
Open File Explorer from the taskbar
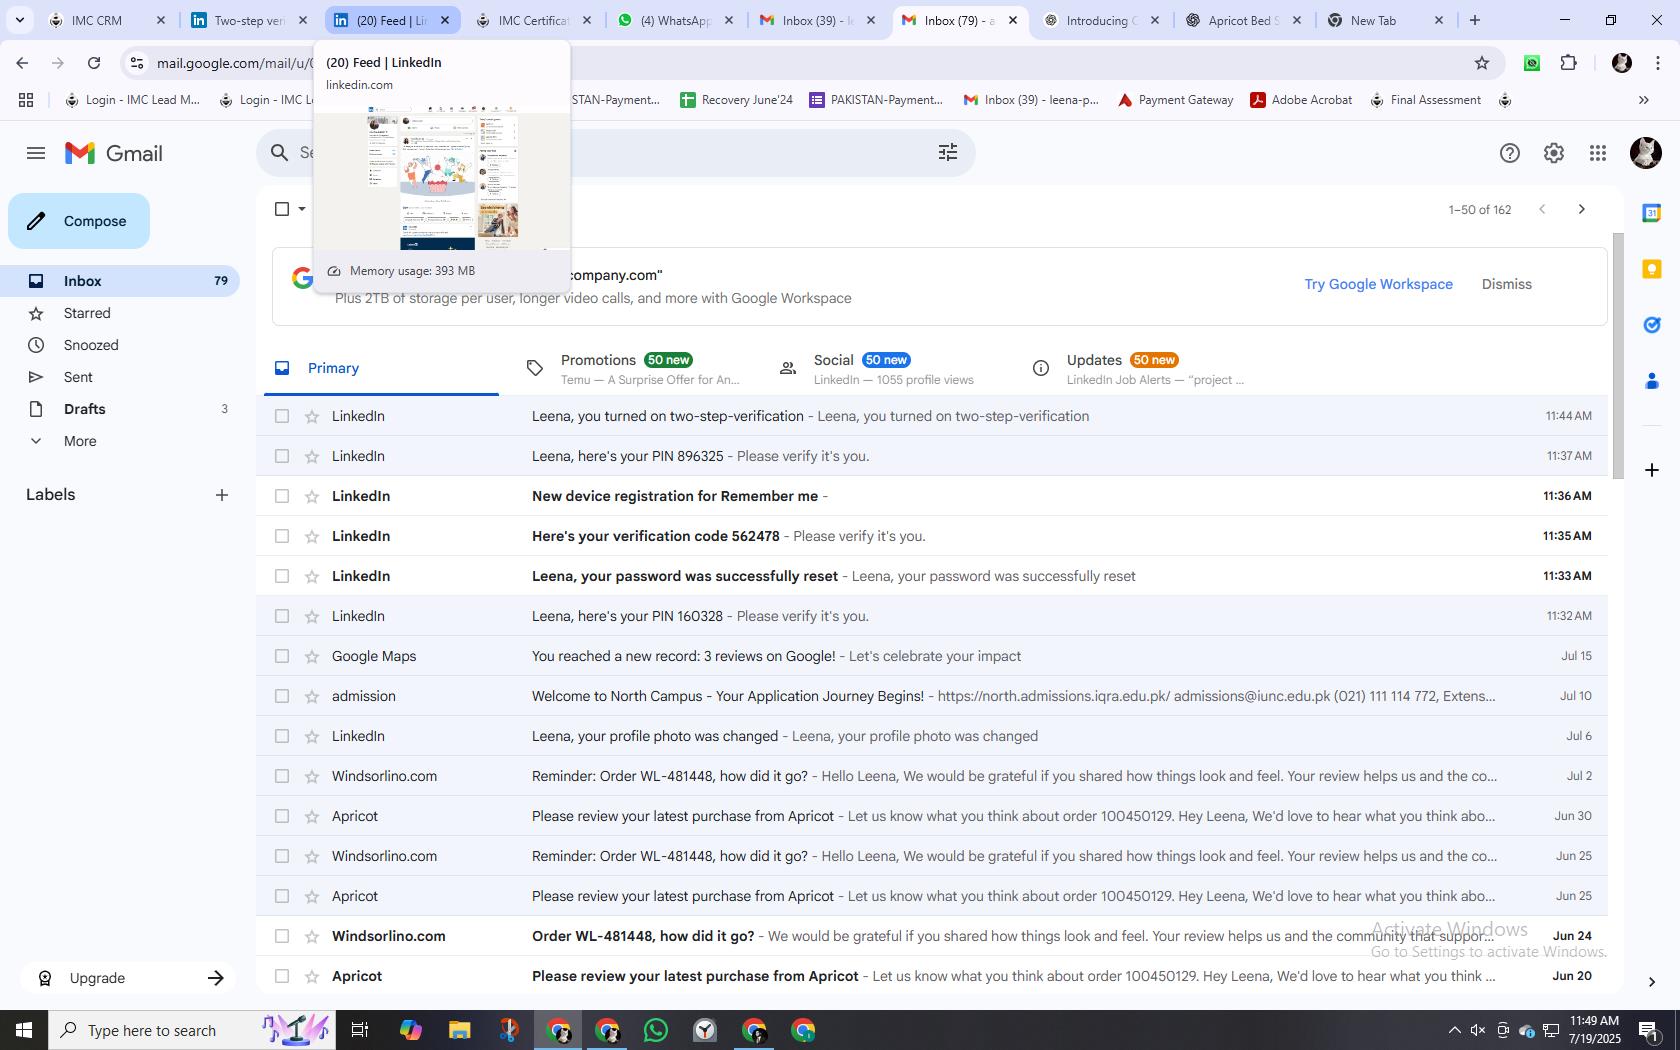[x=459, y=1030]
